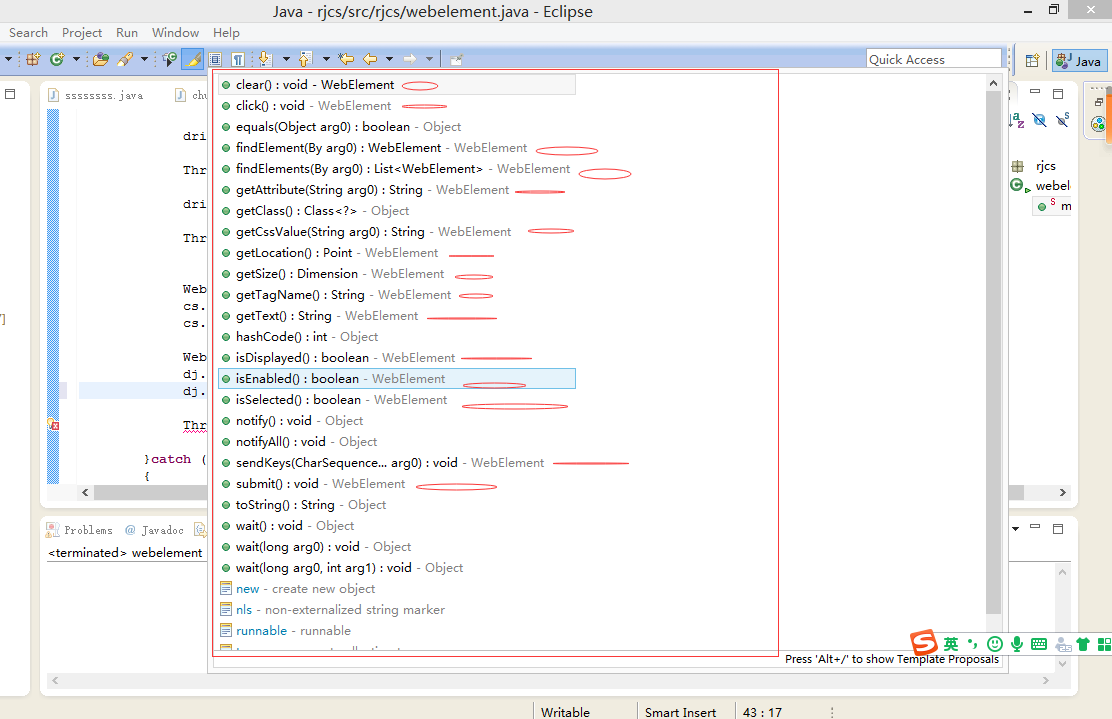Open the Project menu
This screenshot has height=719, width=1112.
click(81, 32)
